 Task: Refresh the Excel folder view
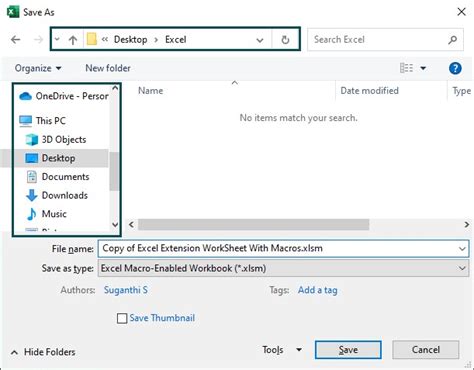[285, 40]
